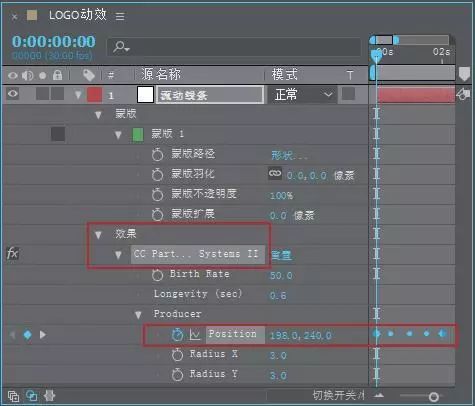
Task: Click the audio speaker column header icon
Action: point(27,76)
